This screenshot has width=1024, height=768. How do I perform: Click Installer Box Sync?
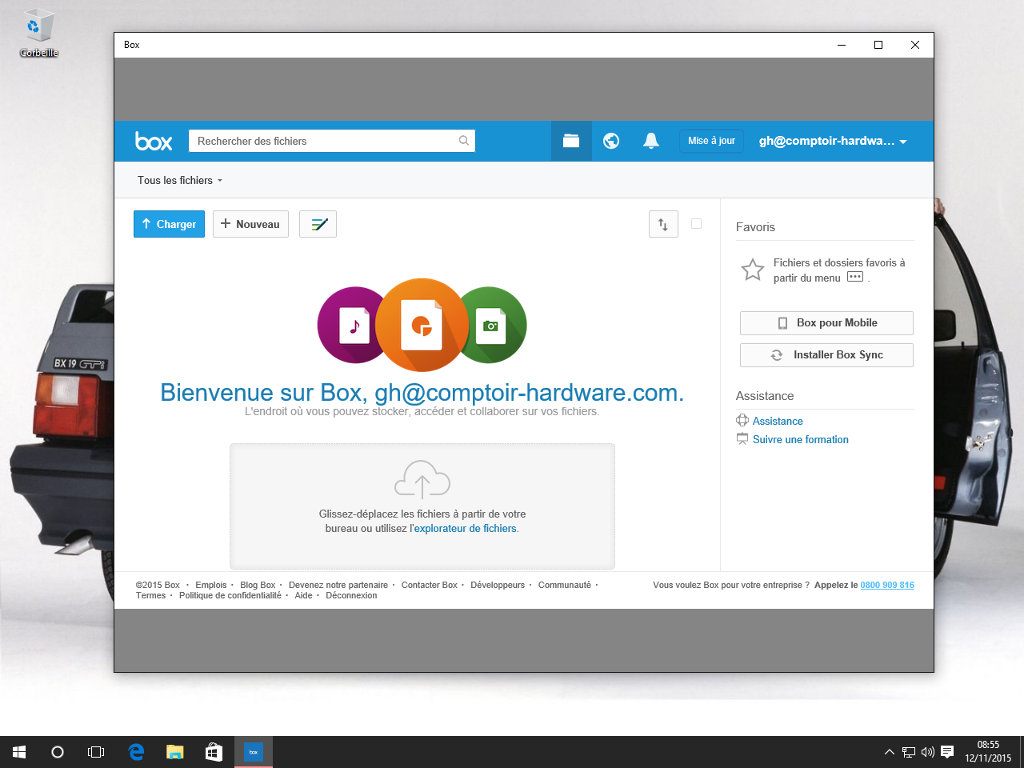826,355
